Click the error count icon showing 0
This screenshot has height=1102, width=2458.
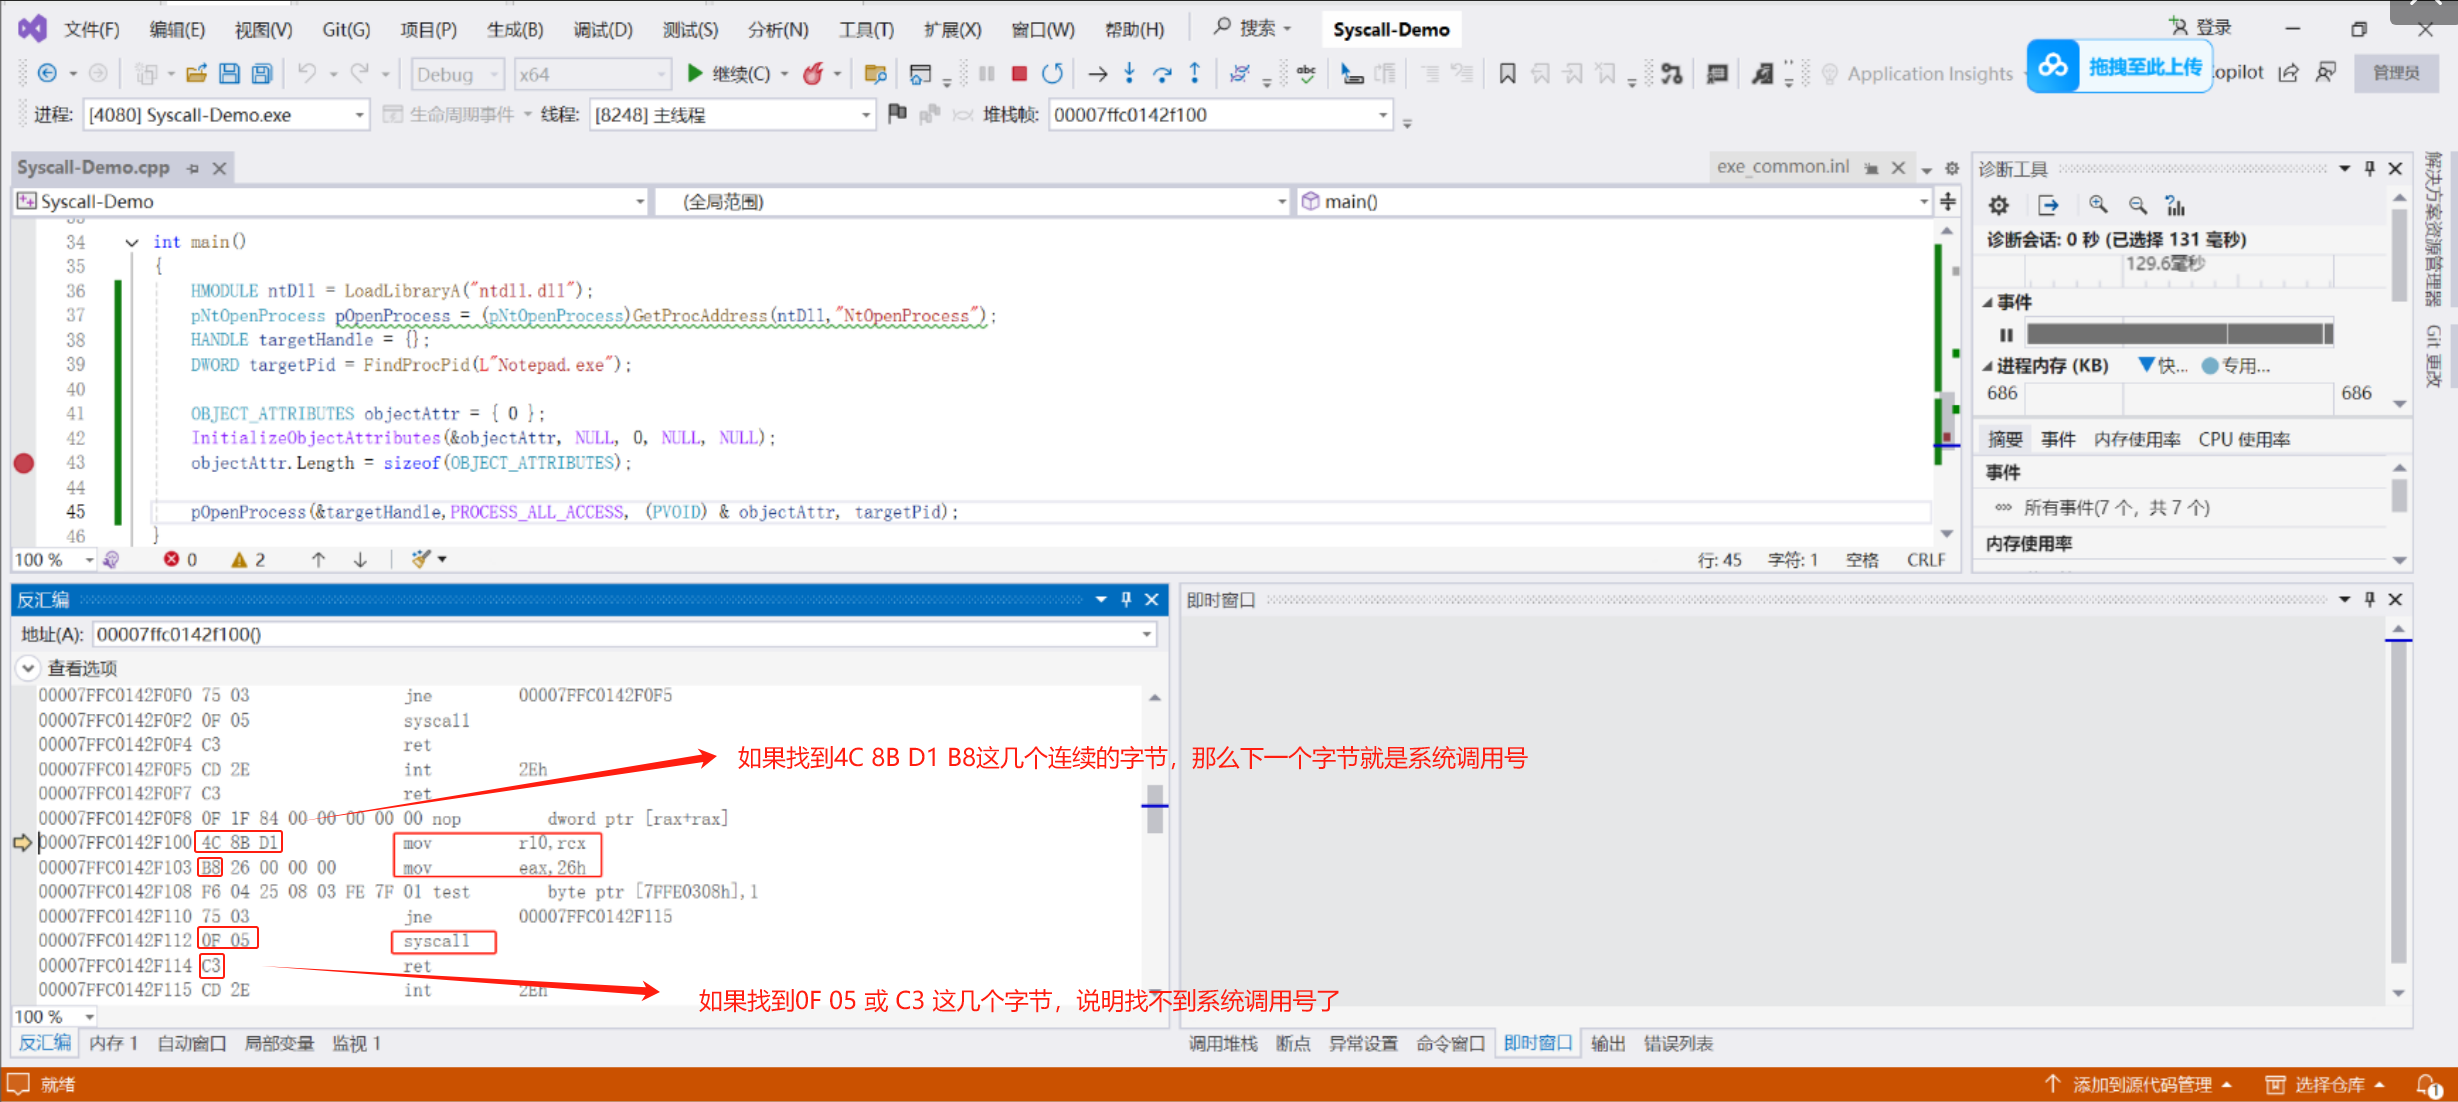click(x=172, y=560)
